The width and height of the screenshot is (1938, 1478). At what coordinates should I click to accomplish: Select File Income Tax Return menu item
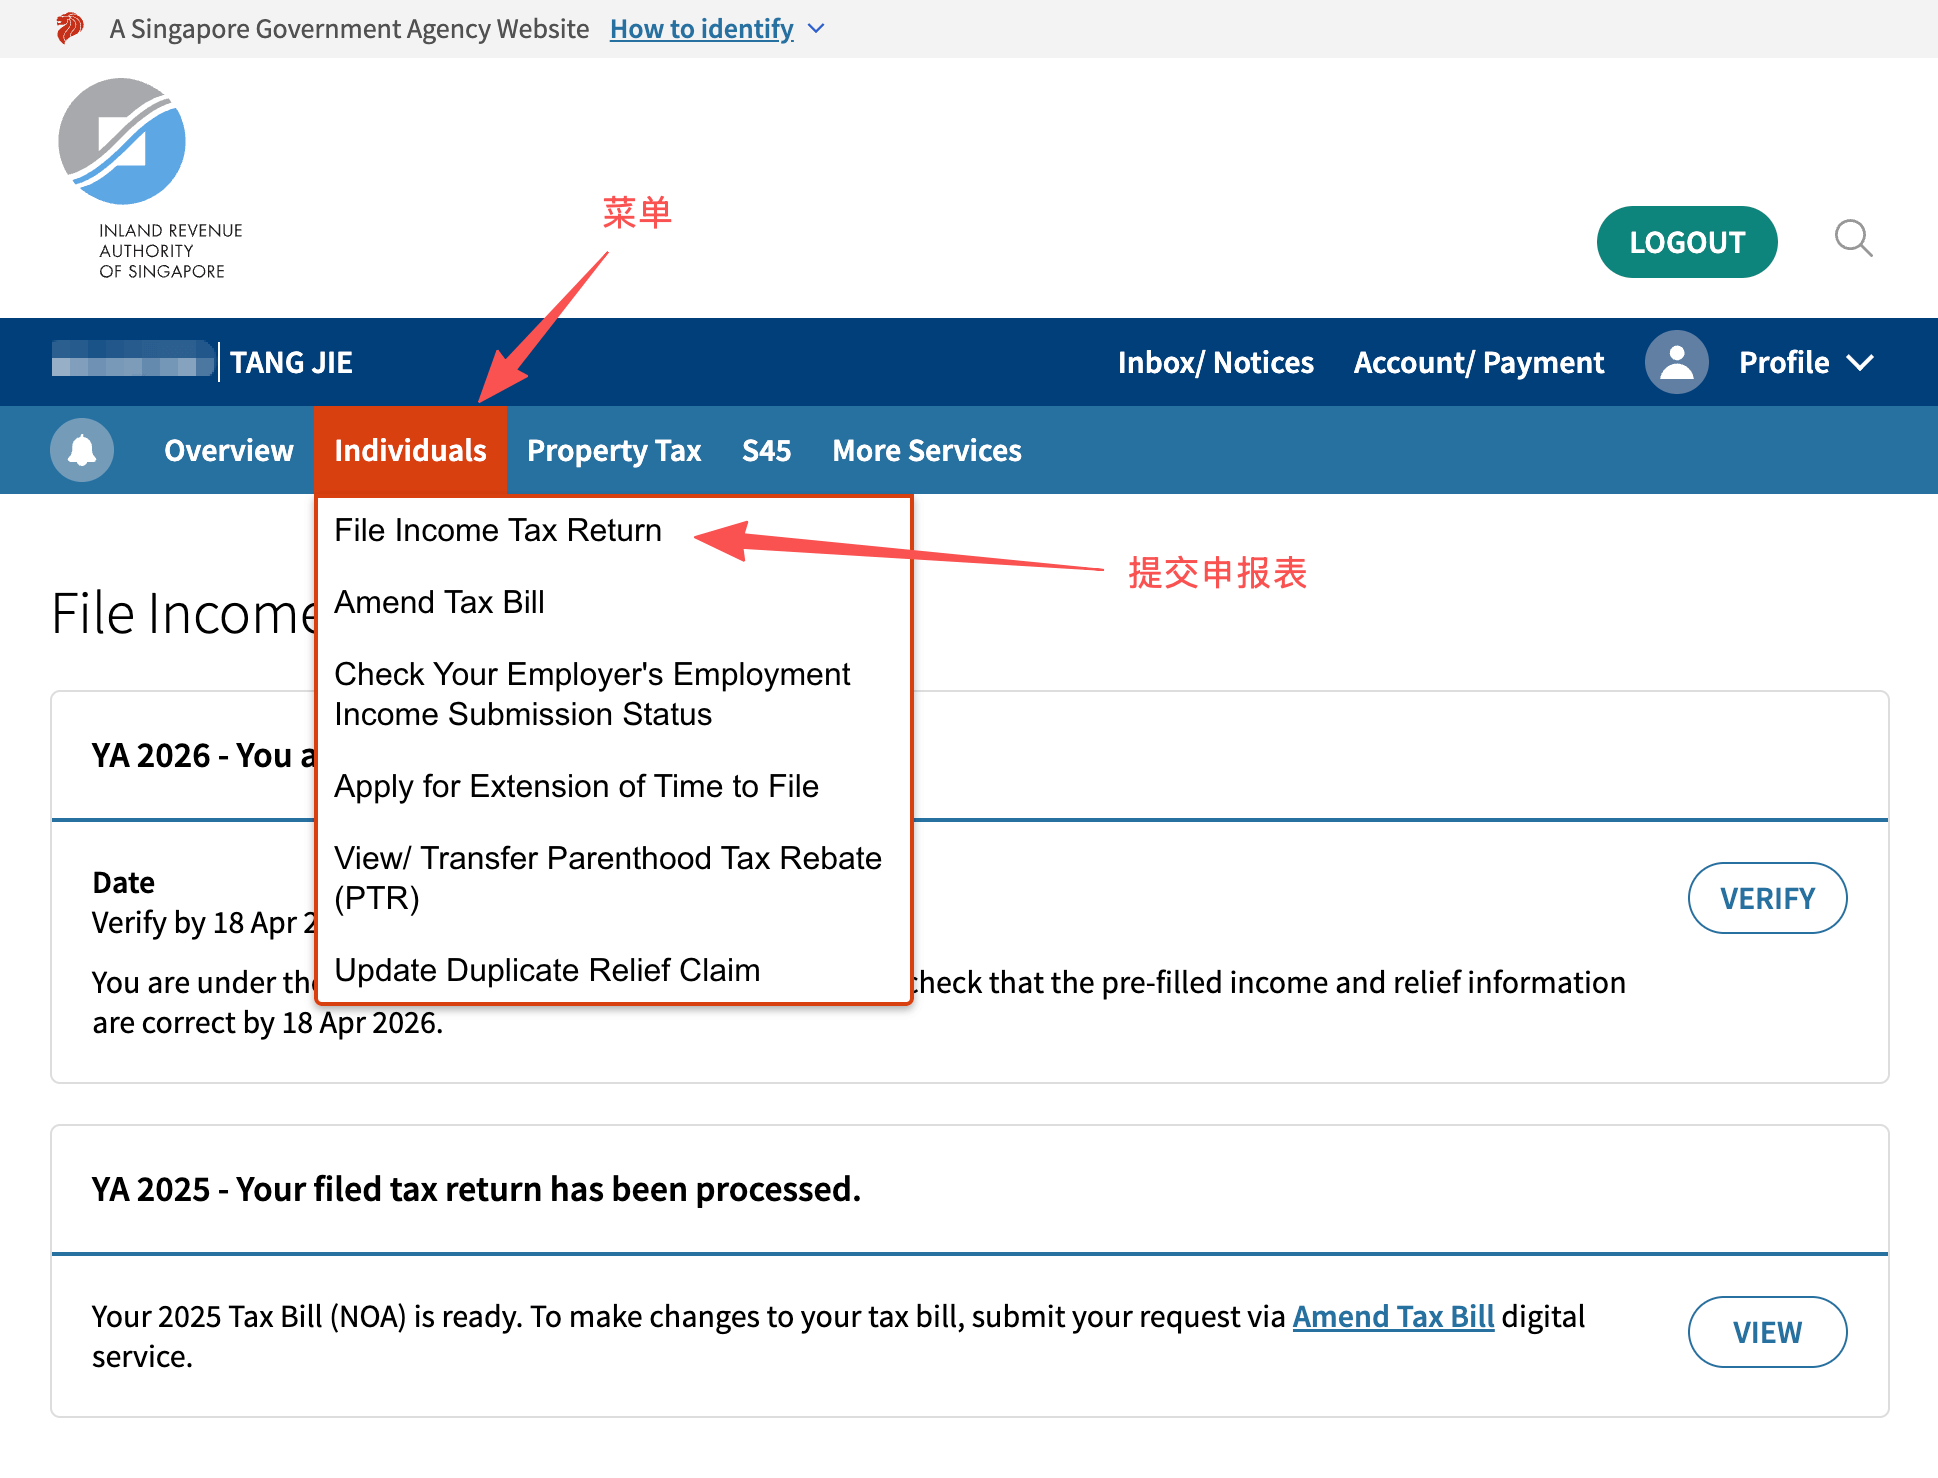click(498, 530)
